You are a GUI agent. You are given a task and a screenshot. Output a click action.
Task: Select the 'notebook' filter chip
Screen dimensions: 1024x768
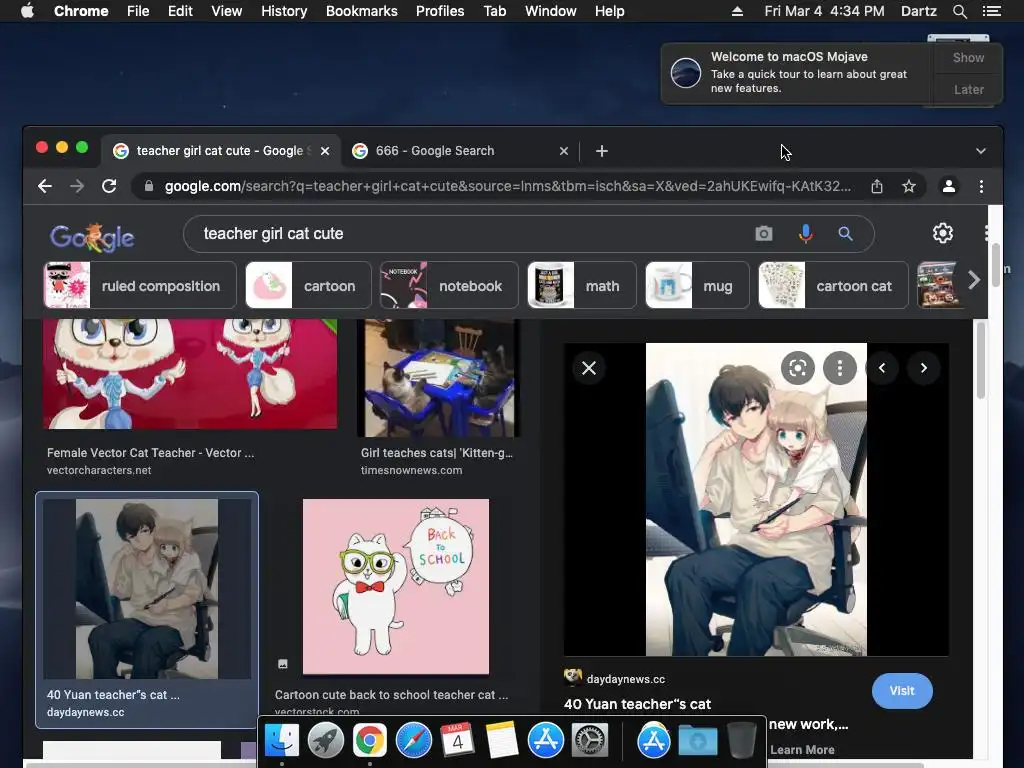click(449, 285)
